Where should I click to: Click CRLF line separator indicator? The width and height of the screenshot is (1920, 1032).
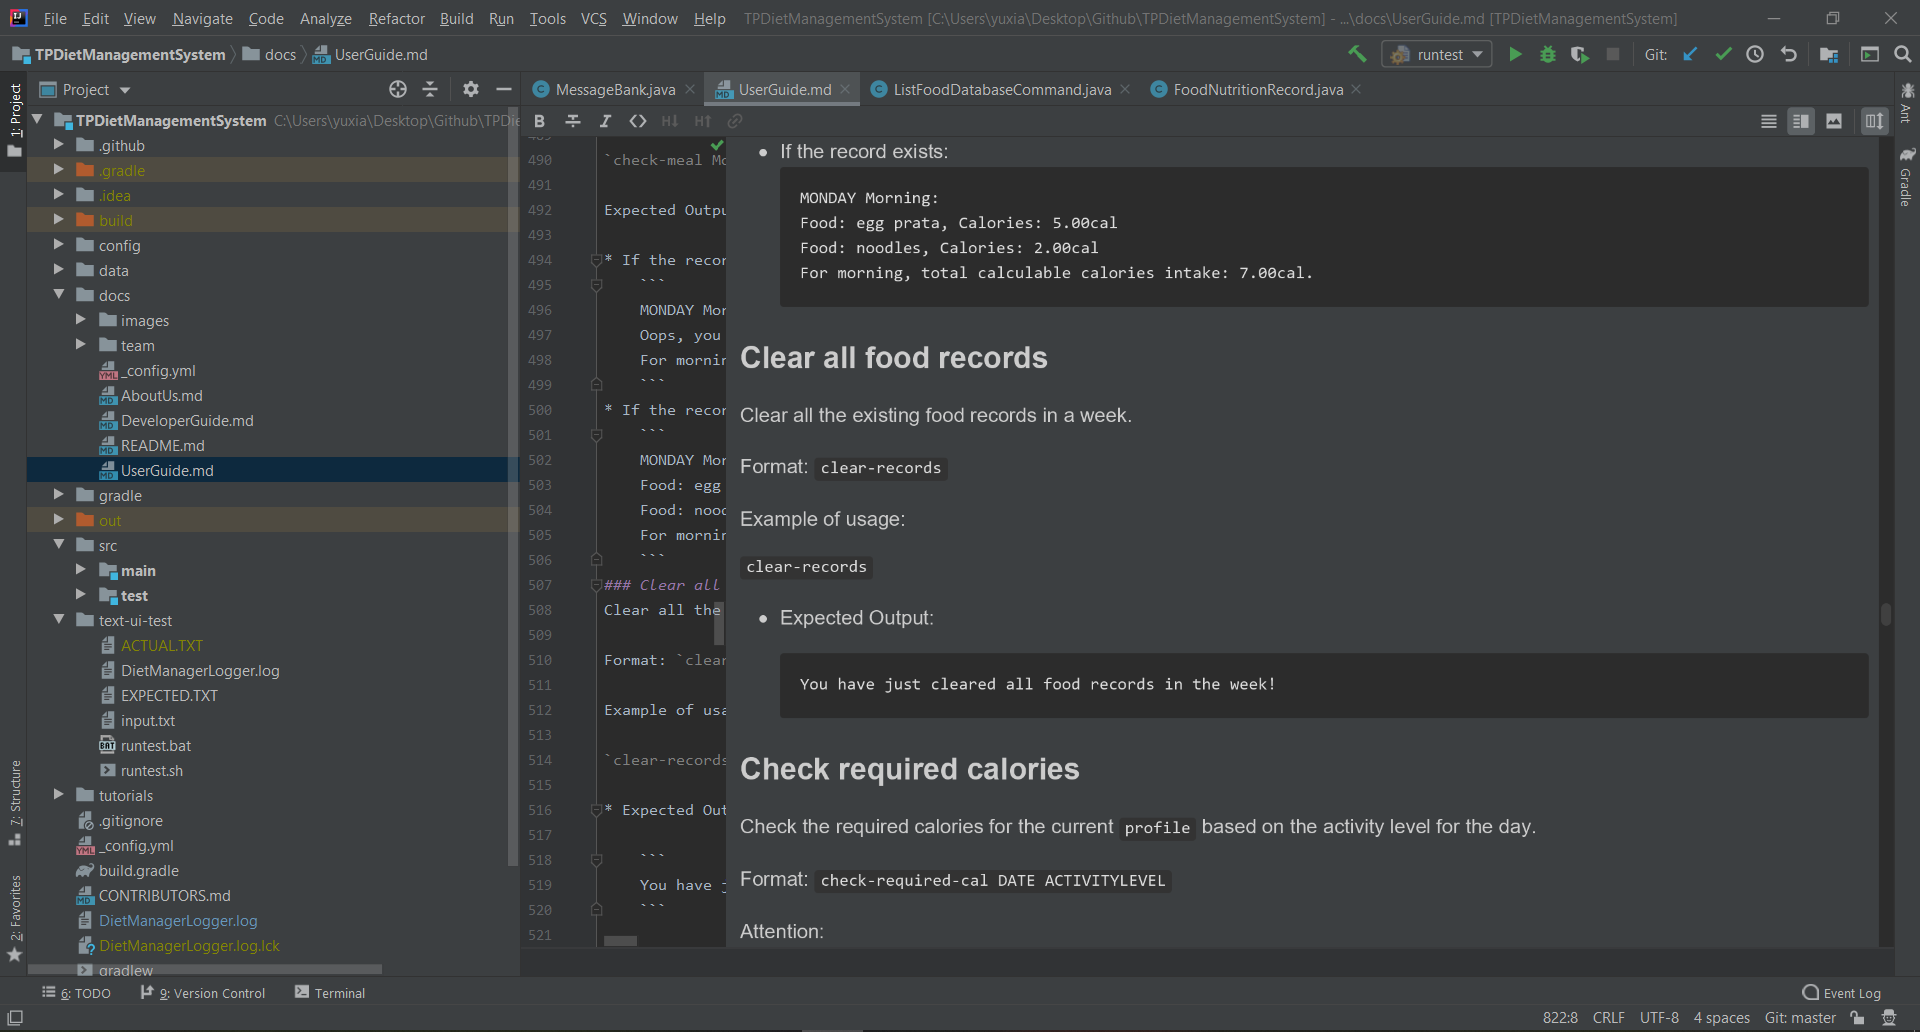[1608, 1018]
